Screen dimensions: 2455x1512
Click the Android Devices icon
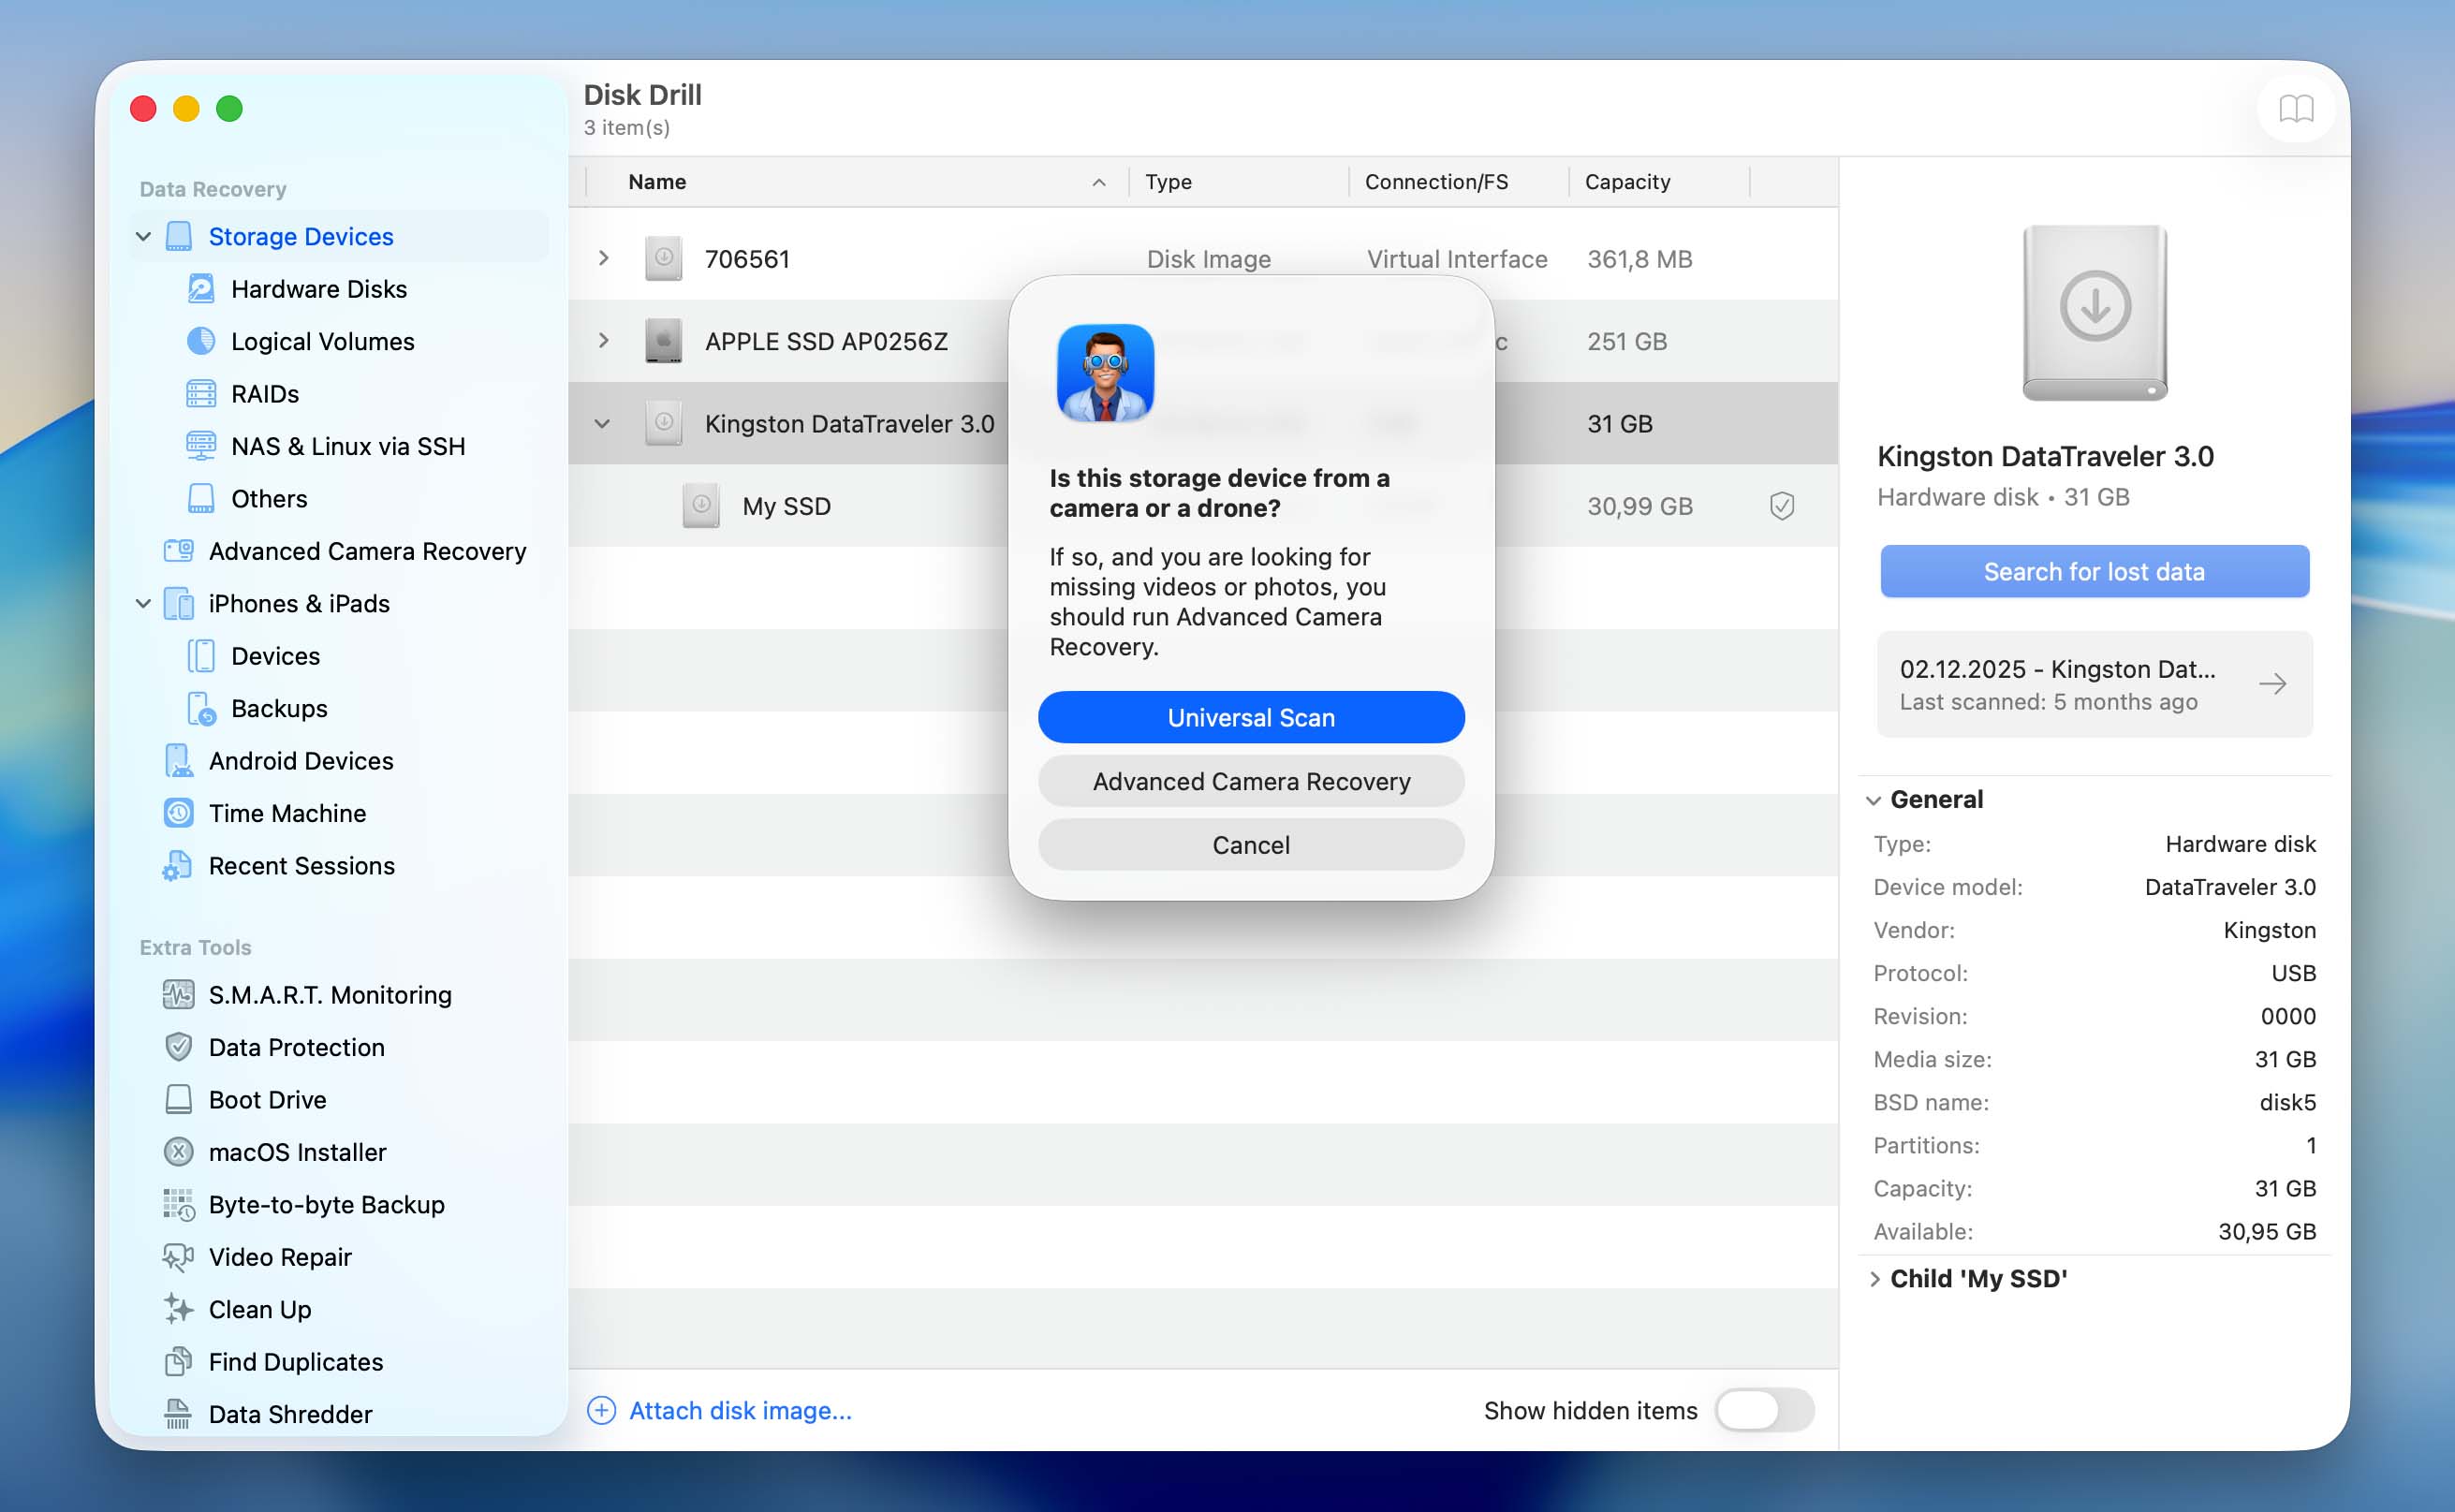(179, 761)
